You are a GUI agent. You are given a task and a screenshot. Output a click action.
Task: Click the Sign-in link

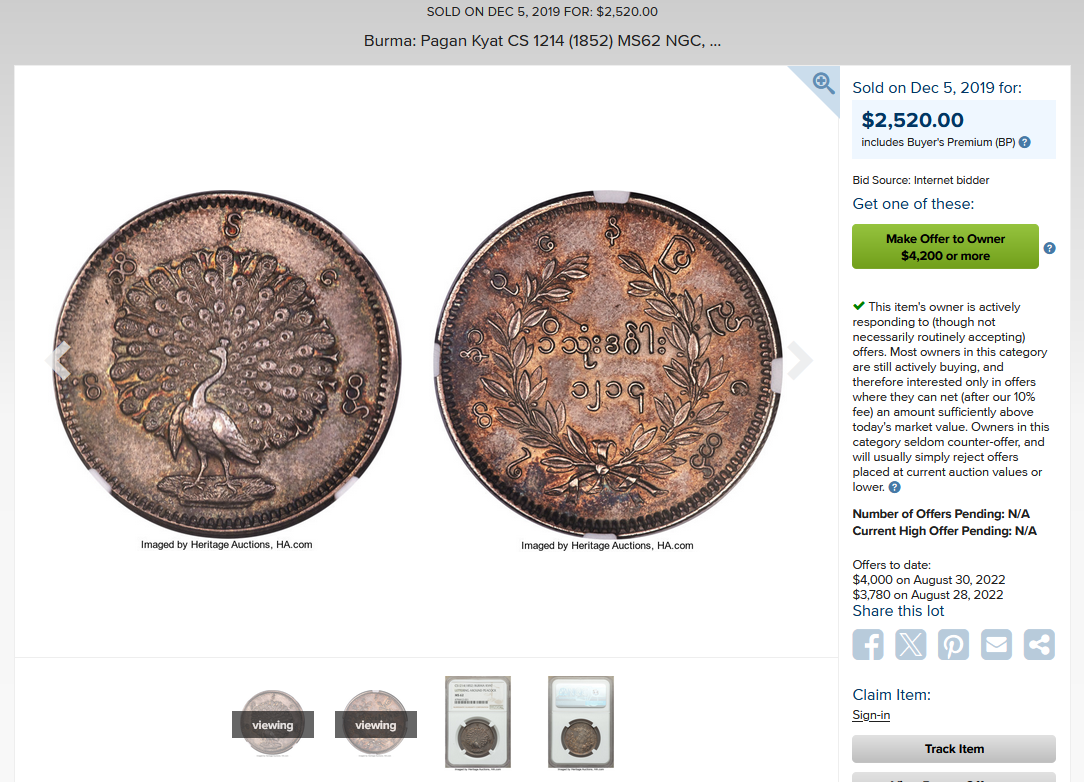(871, 716)
